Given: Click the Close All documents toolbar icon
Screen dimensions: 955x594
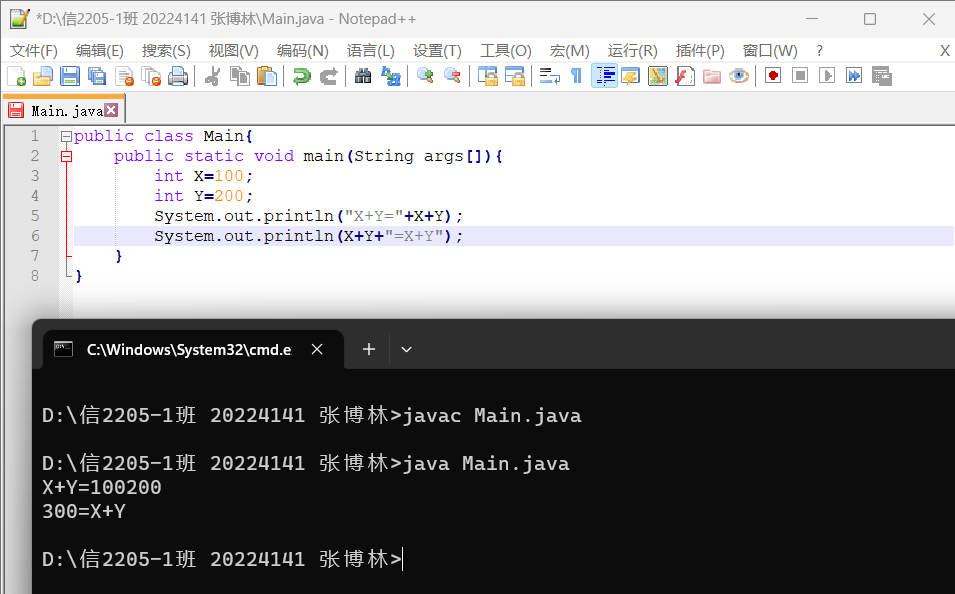Looking at the screenshot, I should (x=151, y=76).
